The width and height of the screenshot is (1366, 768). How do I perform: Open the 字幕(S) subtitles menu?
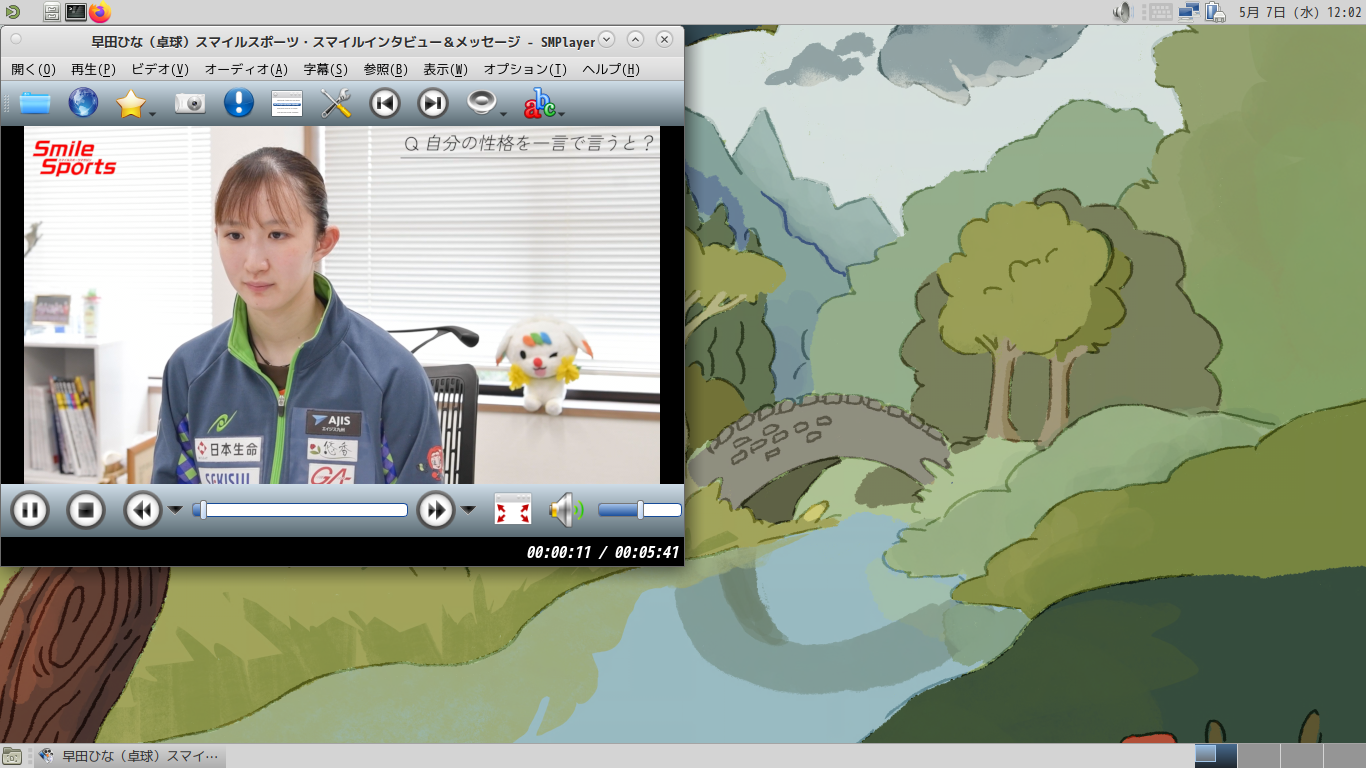pyautogui.click(x=325, y=70)
